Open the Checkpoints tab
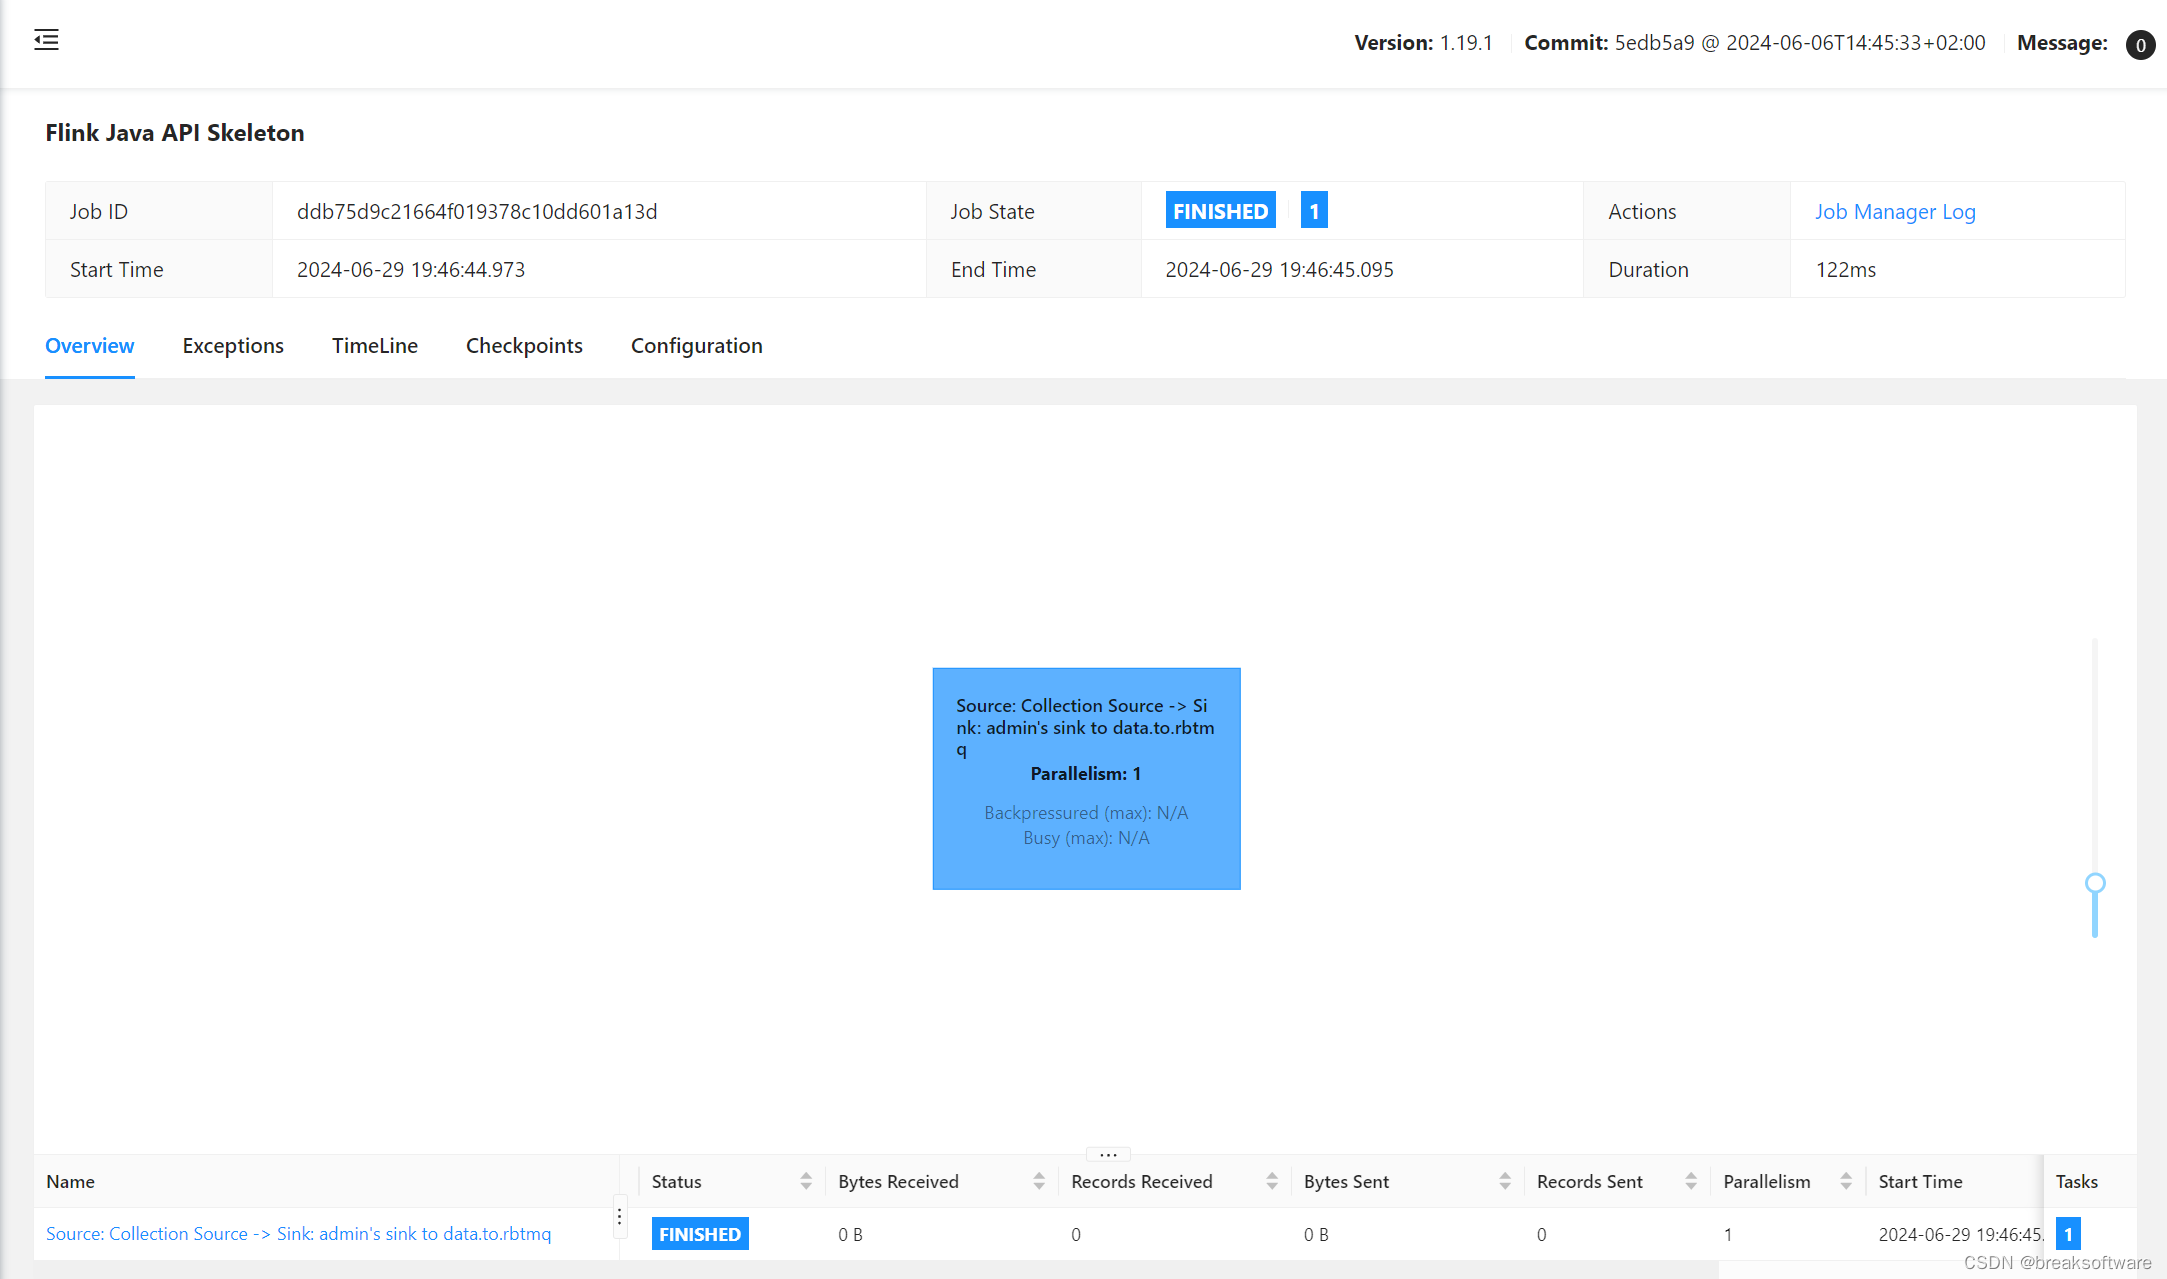 click(x=524, y=346)
